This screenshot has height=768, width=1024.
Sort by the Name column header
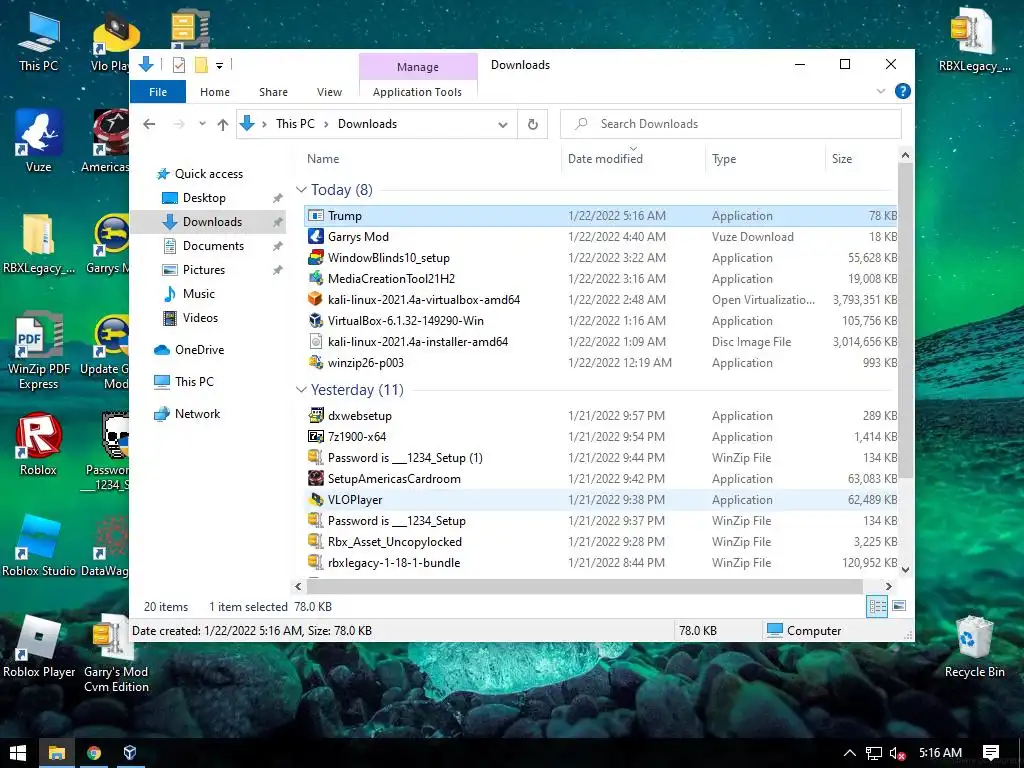[323, 159]
